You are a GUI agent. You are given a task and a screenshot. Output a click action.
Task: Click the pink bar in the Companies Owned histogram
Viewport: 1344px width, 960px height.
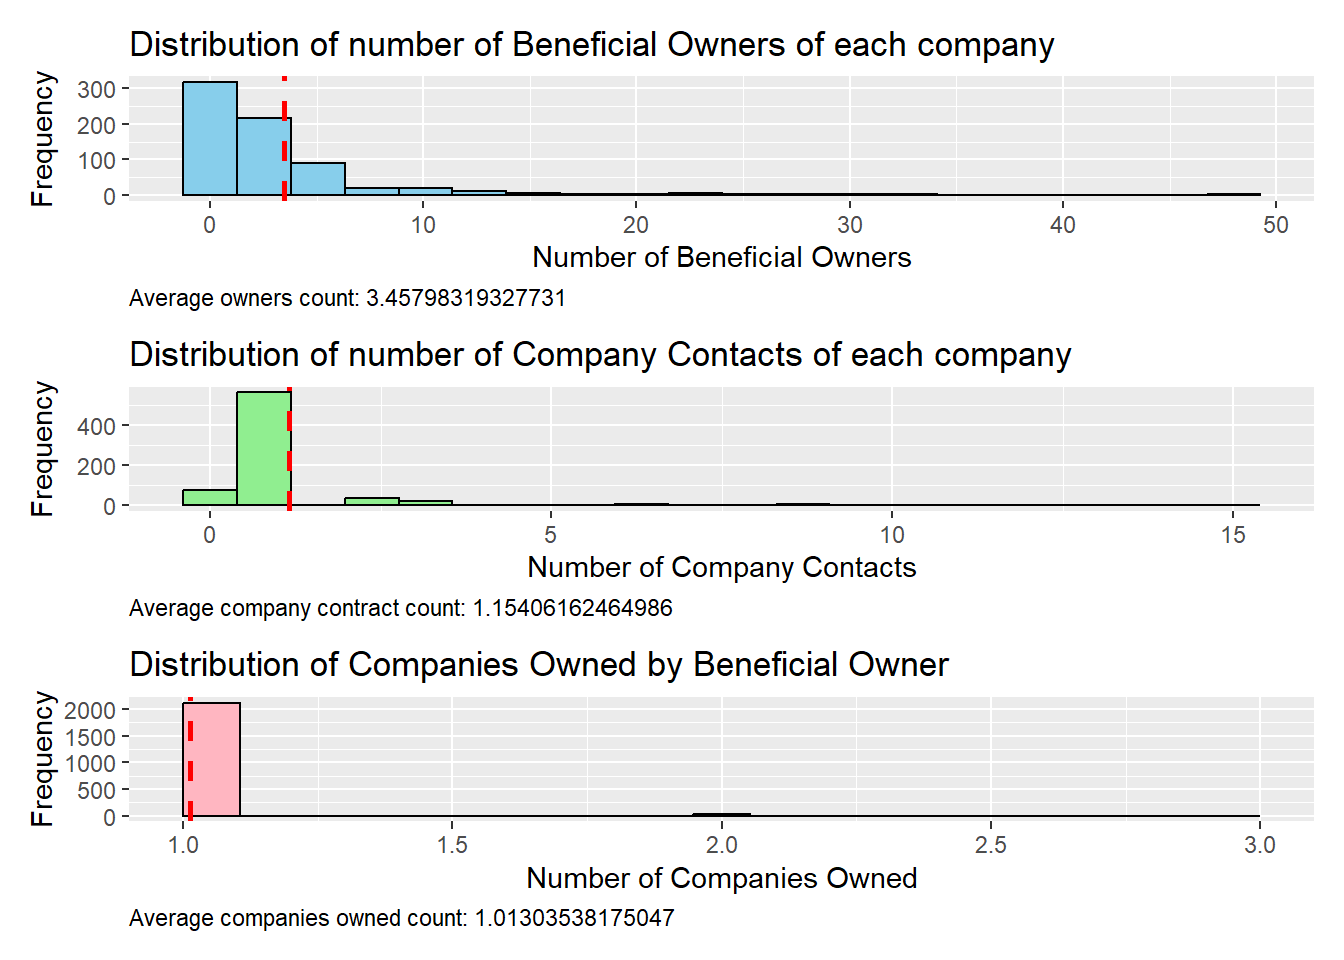click(215, 760)
